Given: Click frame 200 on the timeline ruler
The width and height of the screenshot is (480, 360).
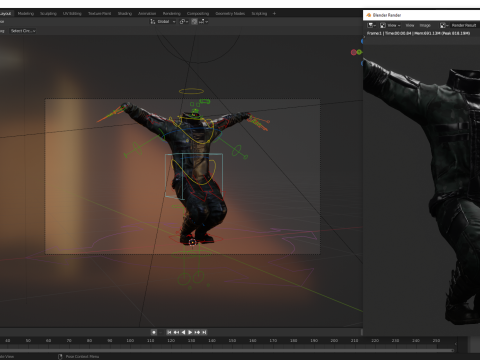Looking at the screenshot, I should tap(334, 341).
